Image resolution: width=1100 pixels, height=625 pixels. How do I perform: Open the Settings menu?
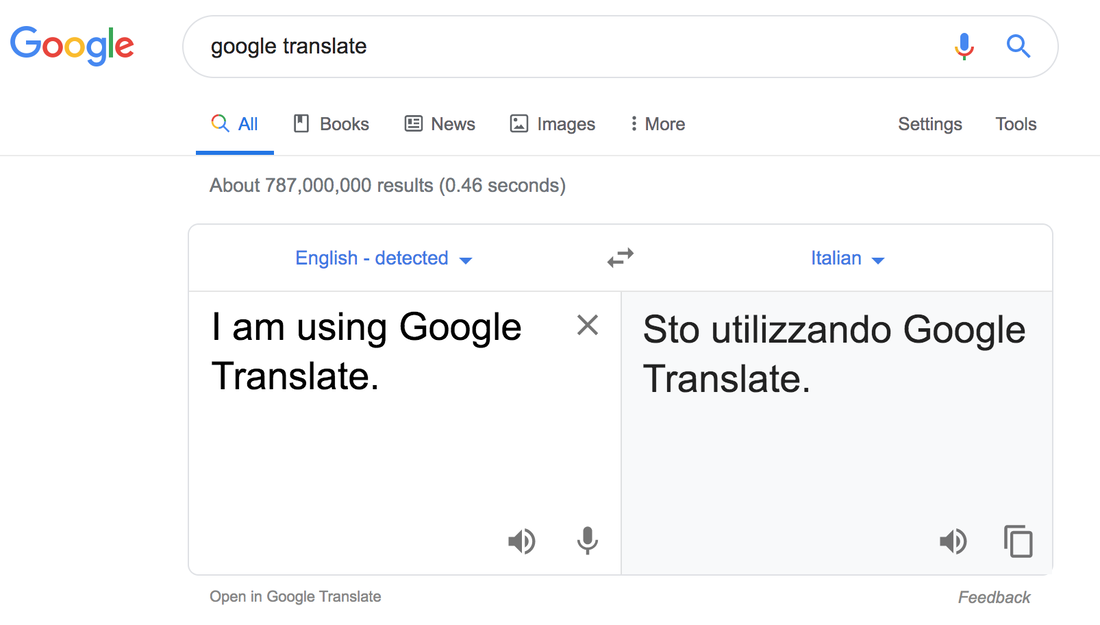[x=930, y=124]
